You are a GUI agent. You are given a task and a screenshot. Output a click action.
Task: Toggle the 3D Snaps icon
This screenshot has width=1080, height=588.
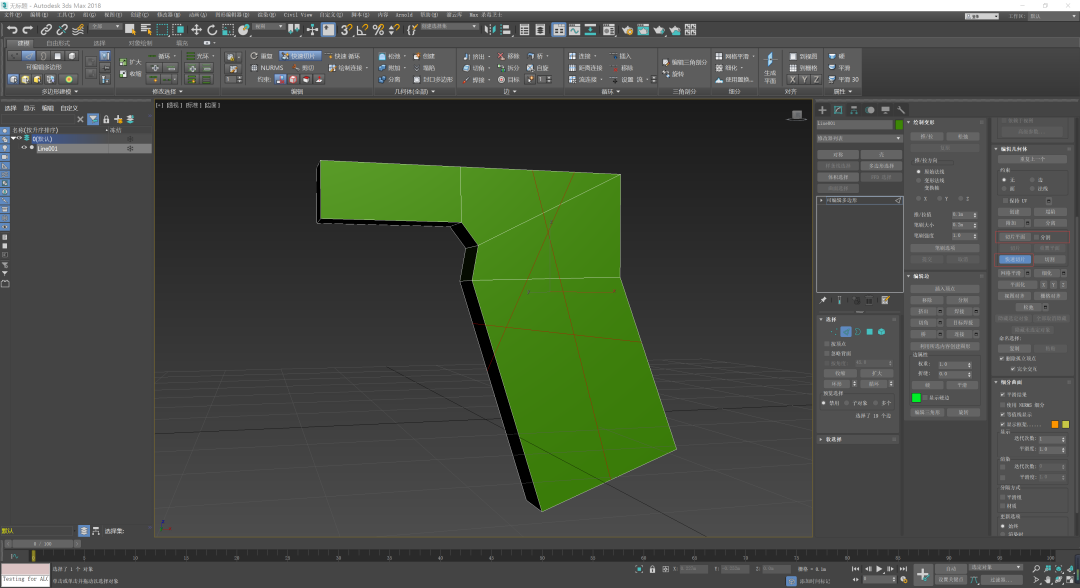click(346, 30)
